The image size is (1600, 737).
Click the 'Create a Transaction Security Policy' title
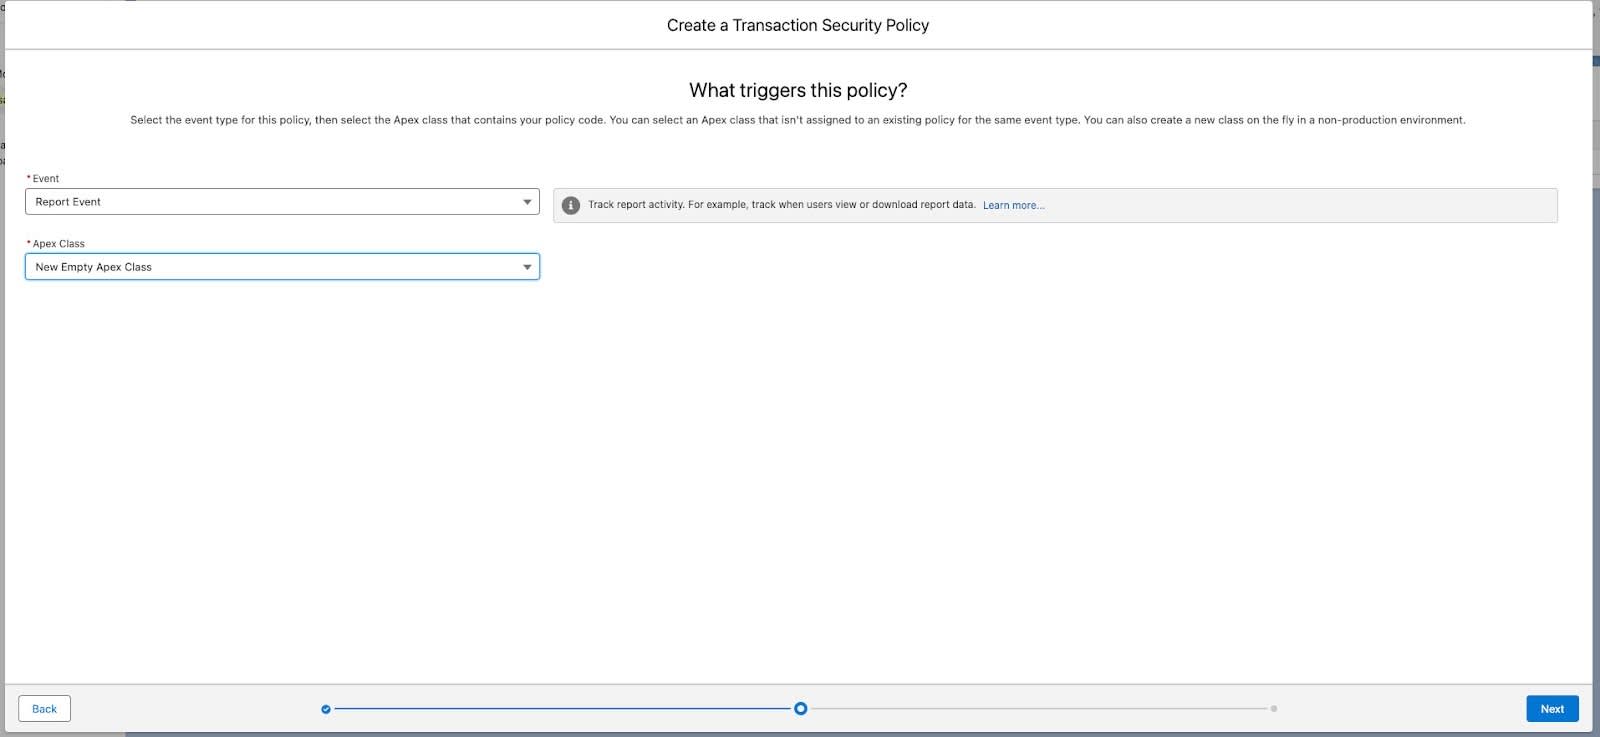tap(798, 25)
